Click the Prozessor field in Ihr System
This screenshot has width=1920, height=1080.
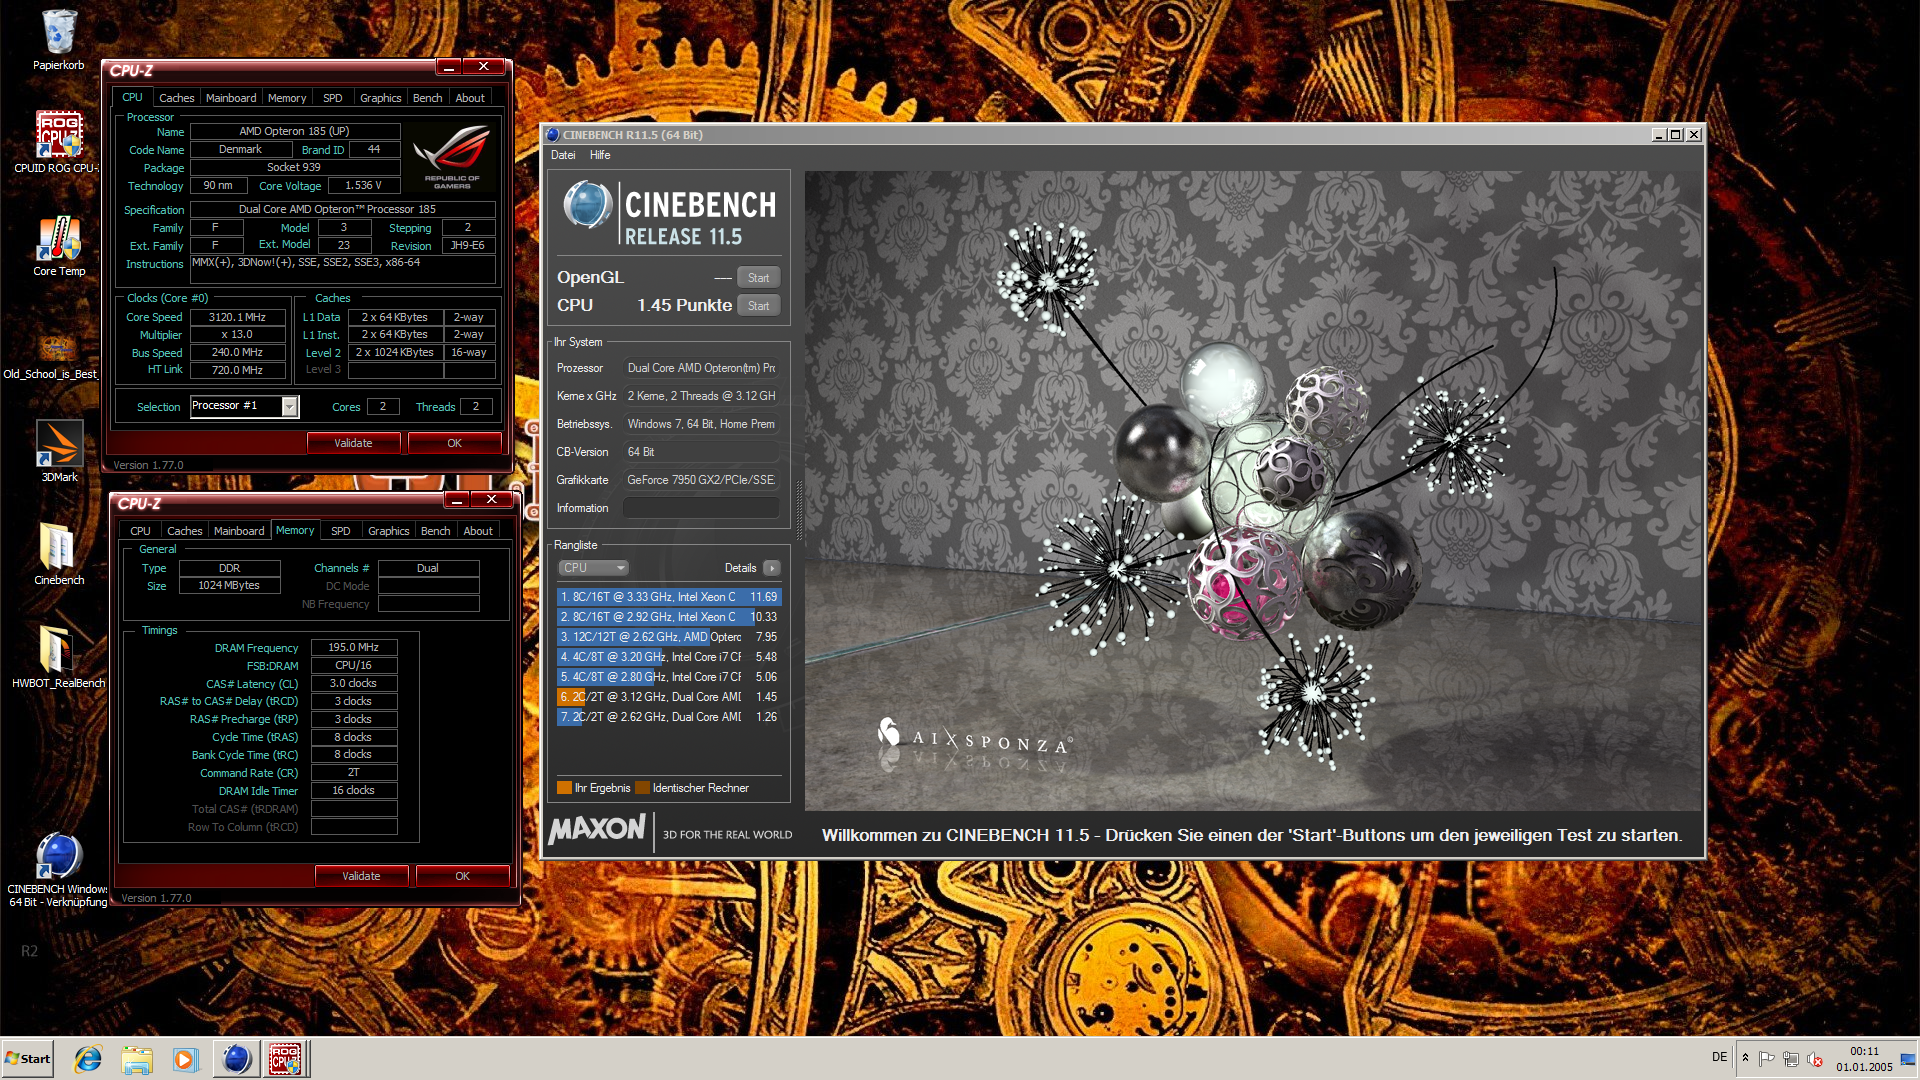click(x=701, y=368)
